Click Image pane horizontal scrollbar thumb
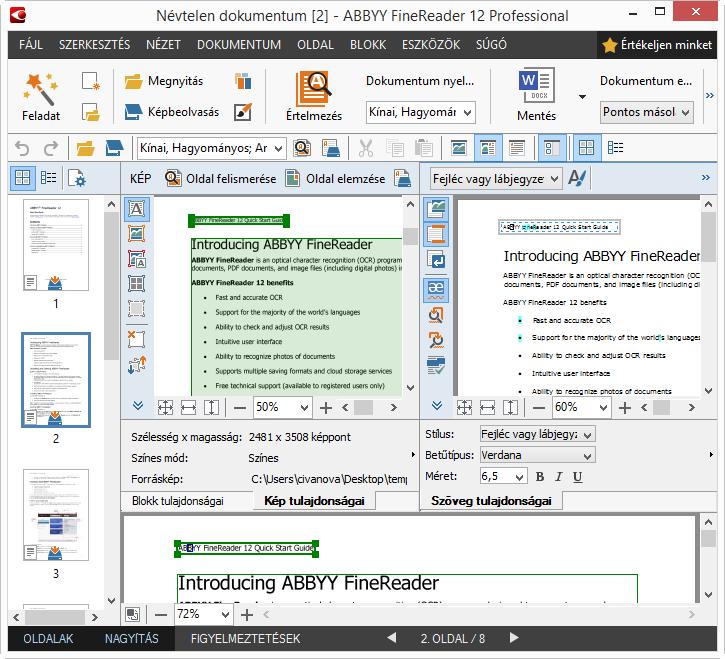725x659 pixels. click(x=363, y=407)
